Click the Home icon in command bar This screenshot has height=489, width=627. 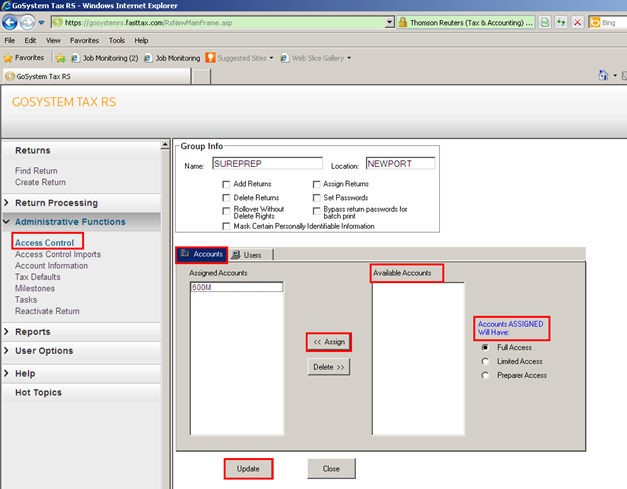(x=604, y=75)
